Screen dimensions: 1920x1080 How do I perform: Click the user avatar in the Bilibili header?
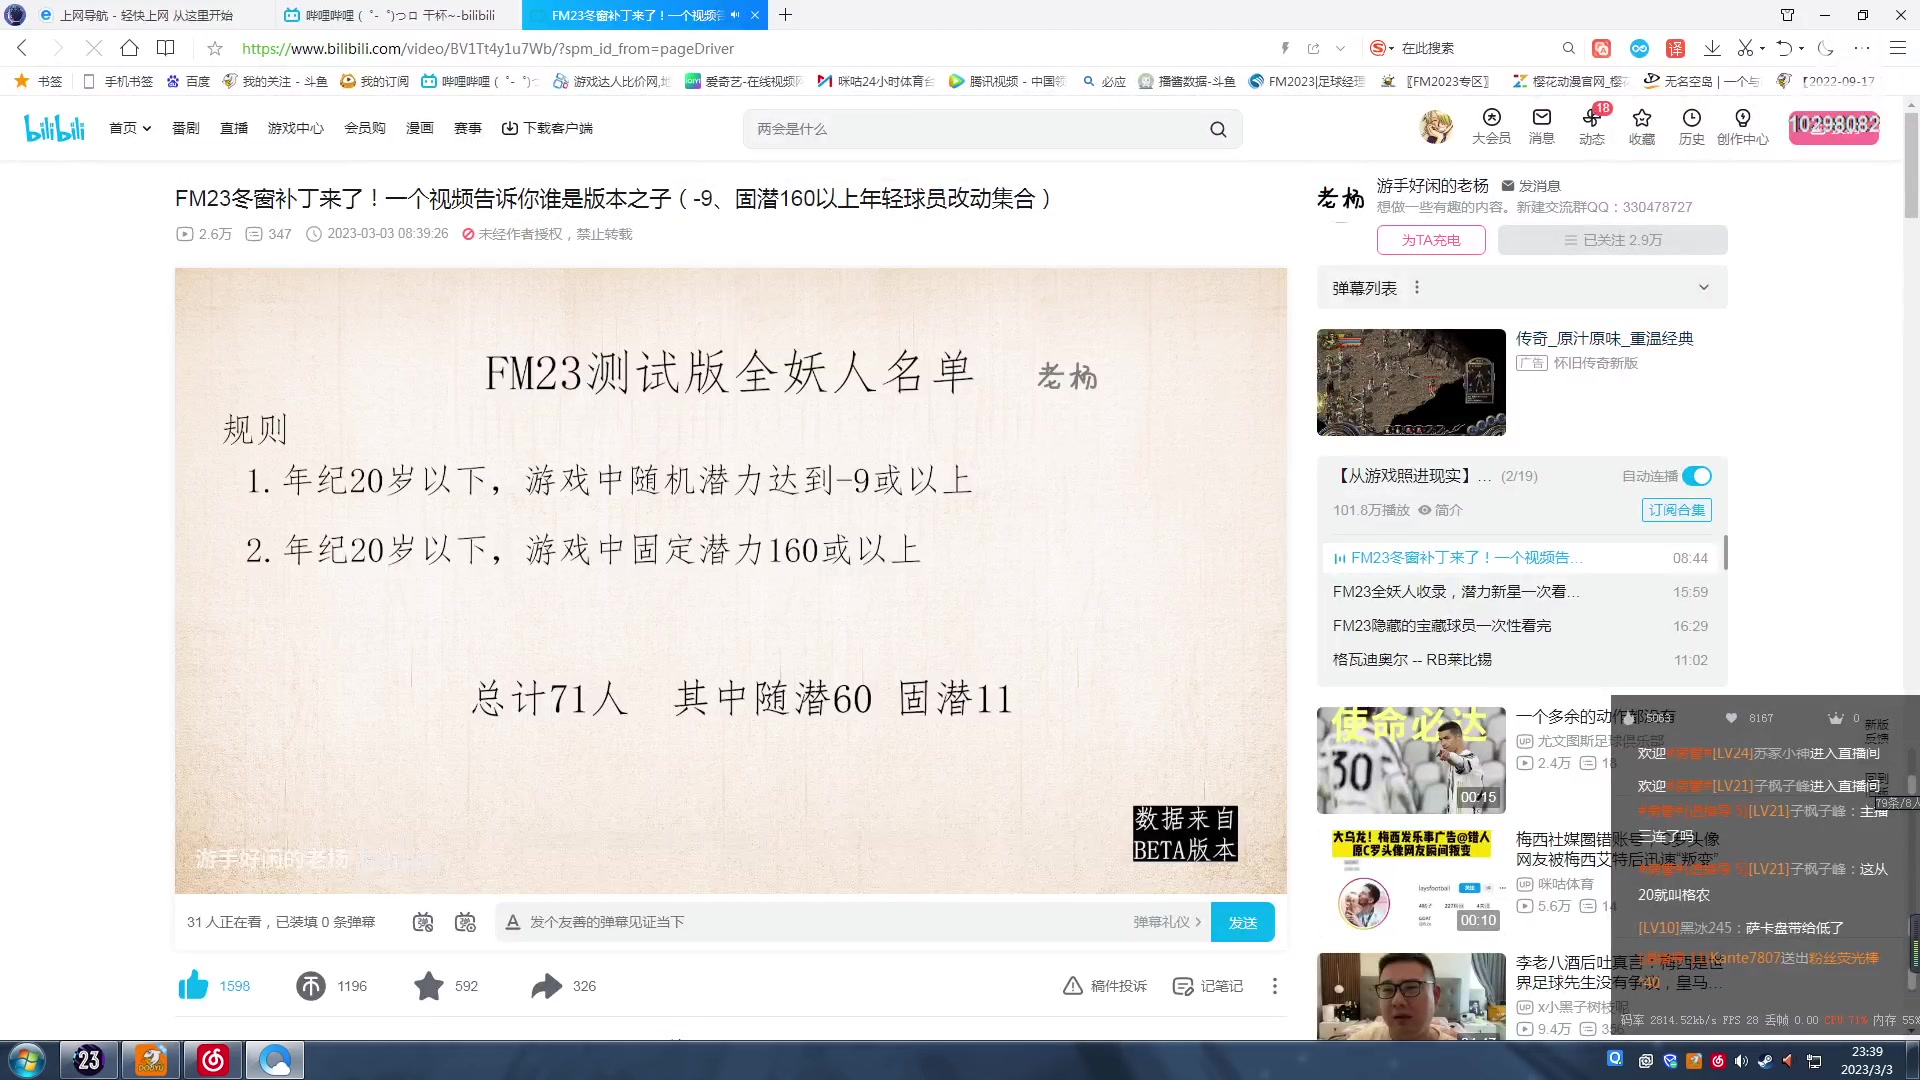coord(1436,127)
